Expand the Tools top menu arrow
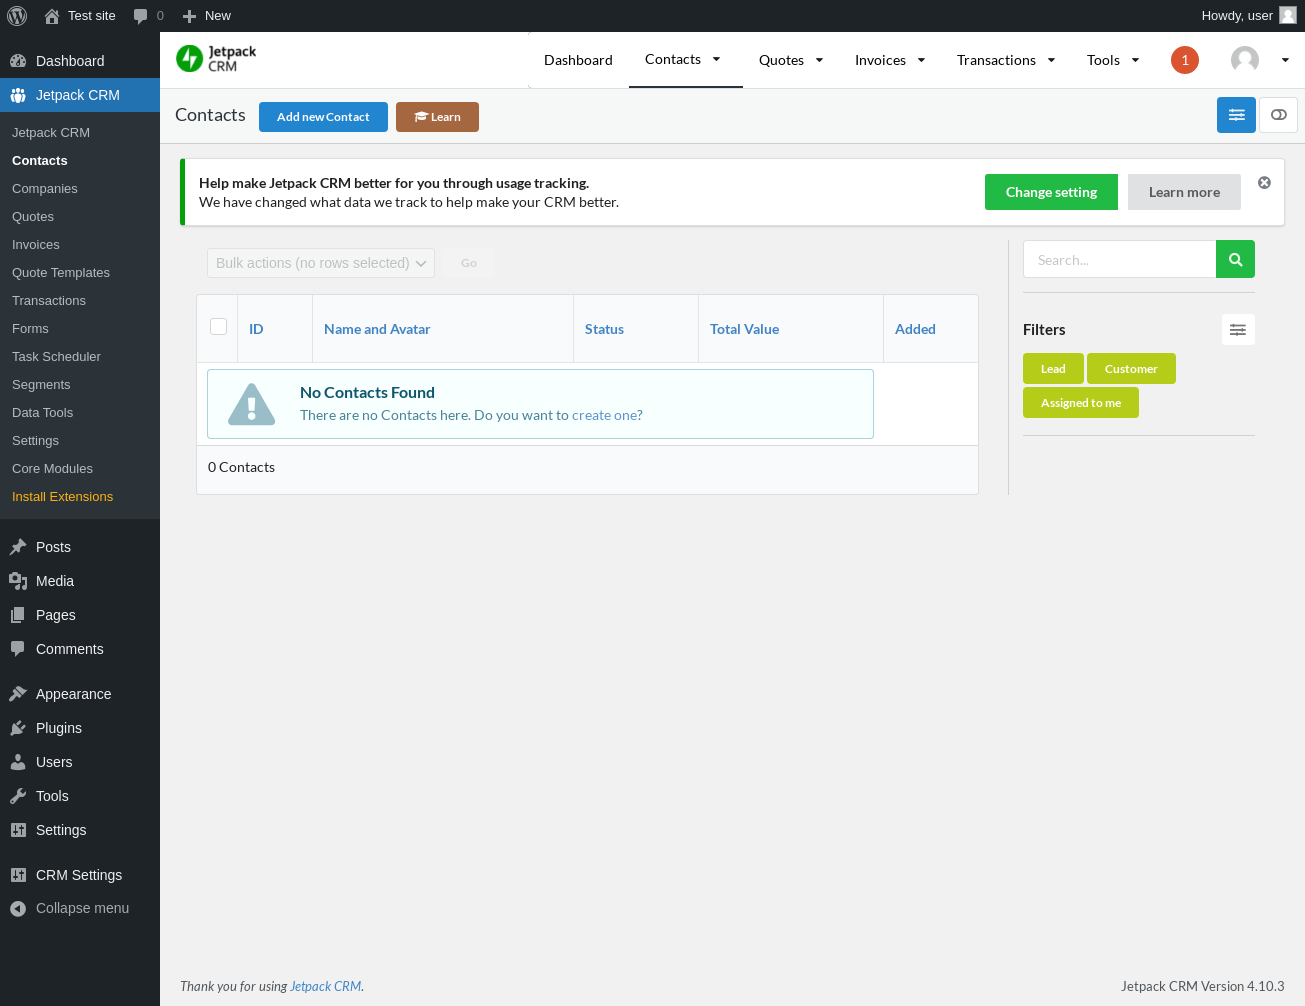Screen dimensions: 1305x1006 (x=1135, y=60)
